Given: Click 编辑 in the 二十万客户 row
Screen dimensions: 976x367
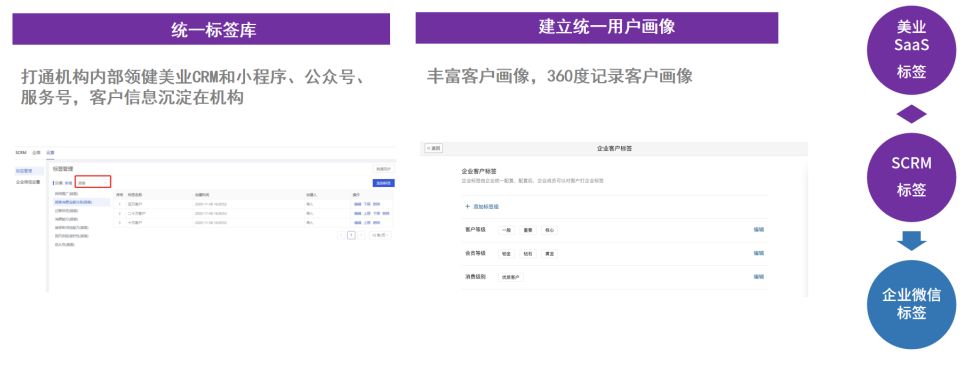Looking at the screenshot, I should point(357,213).
